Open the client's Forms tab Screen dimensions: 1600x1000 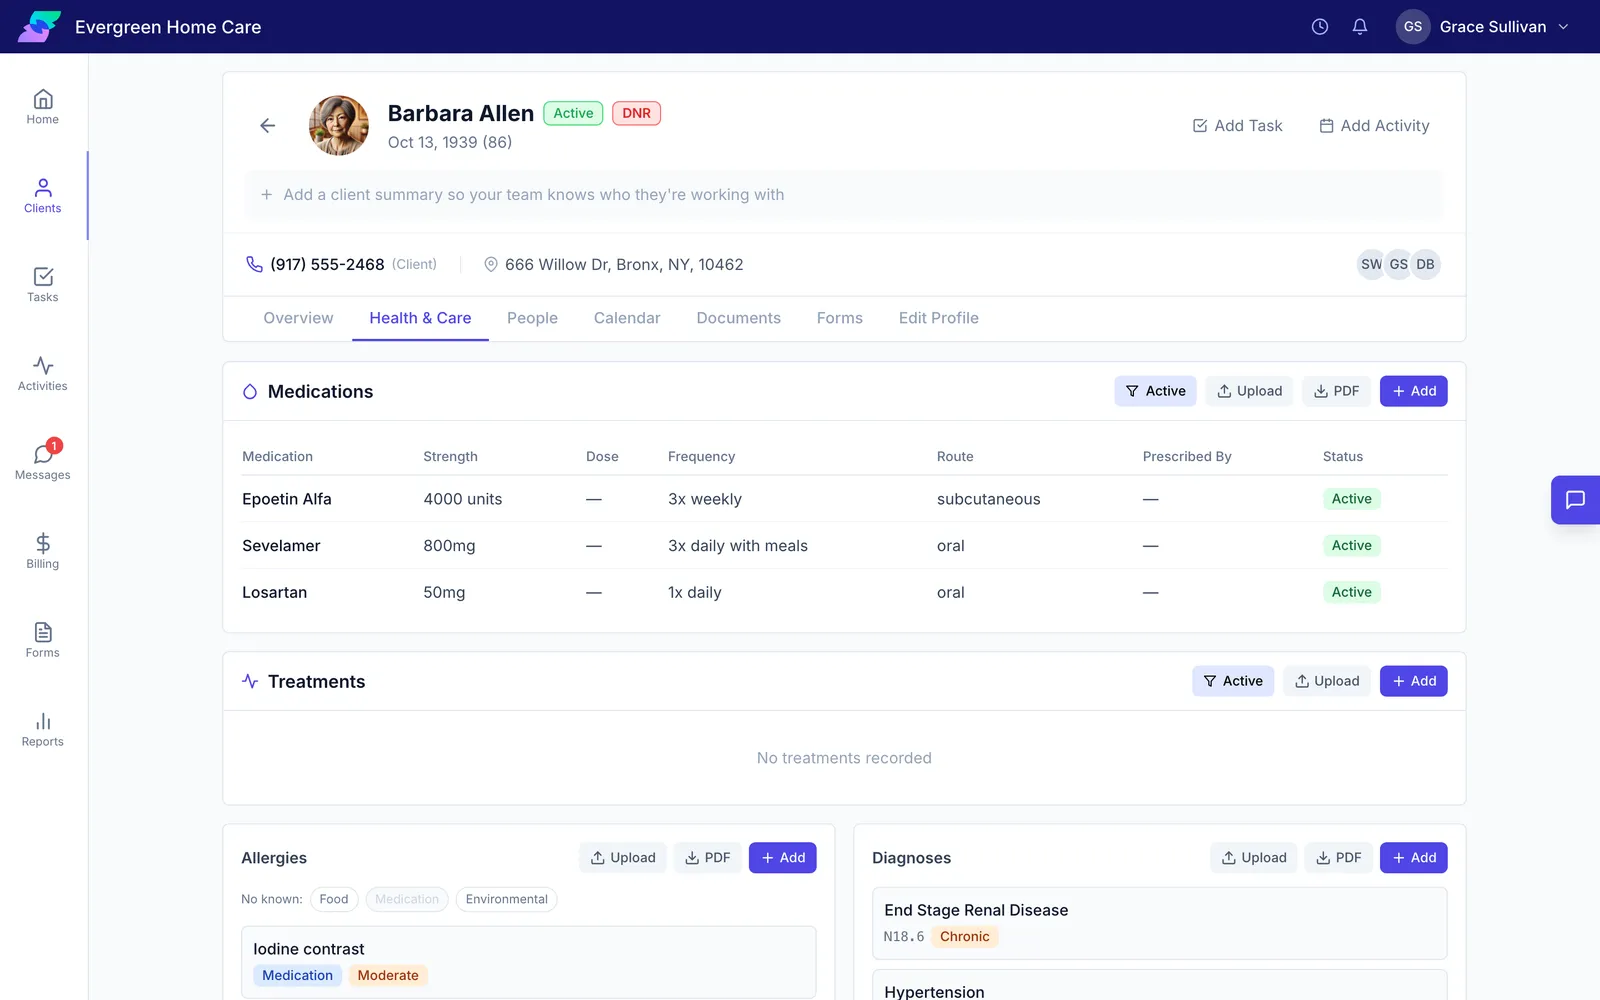(839, 318)
